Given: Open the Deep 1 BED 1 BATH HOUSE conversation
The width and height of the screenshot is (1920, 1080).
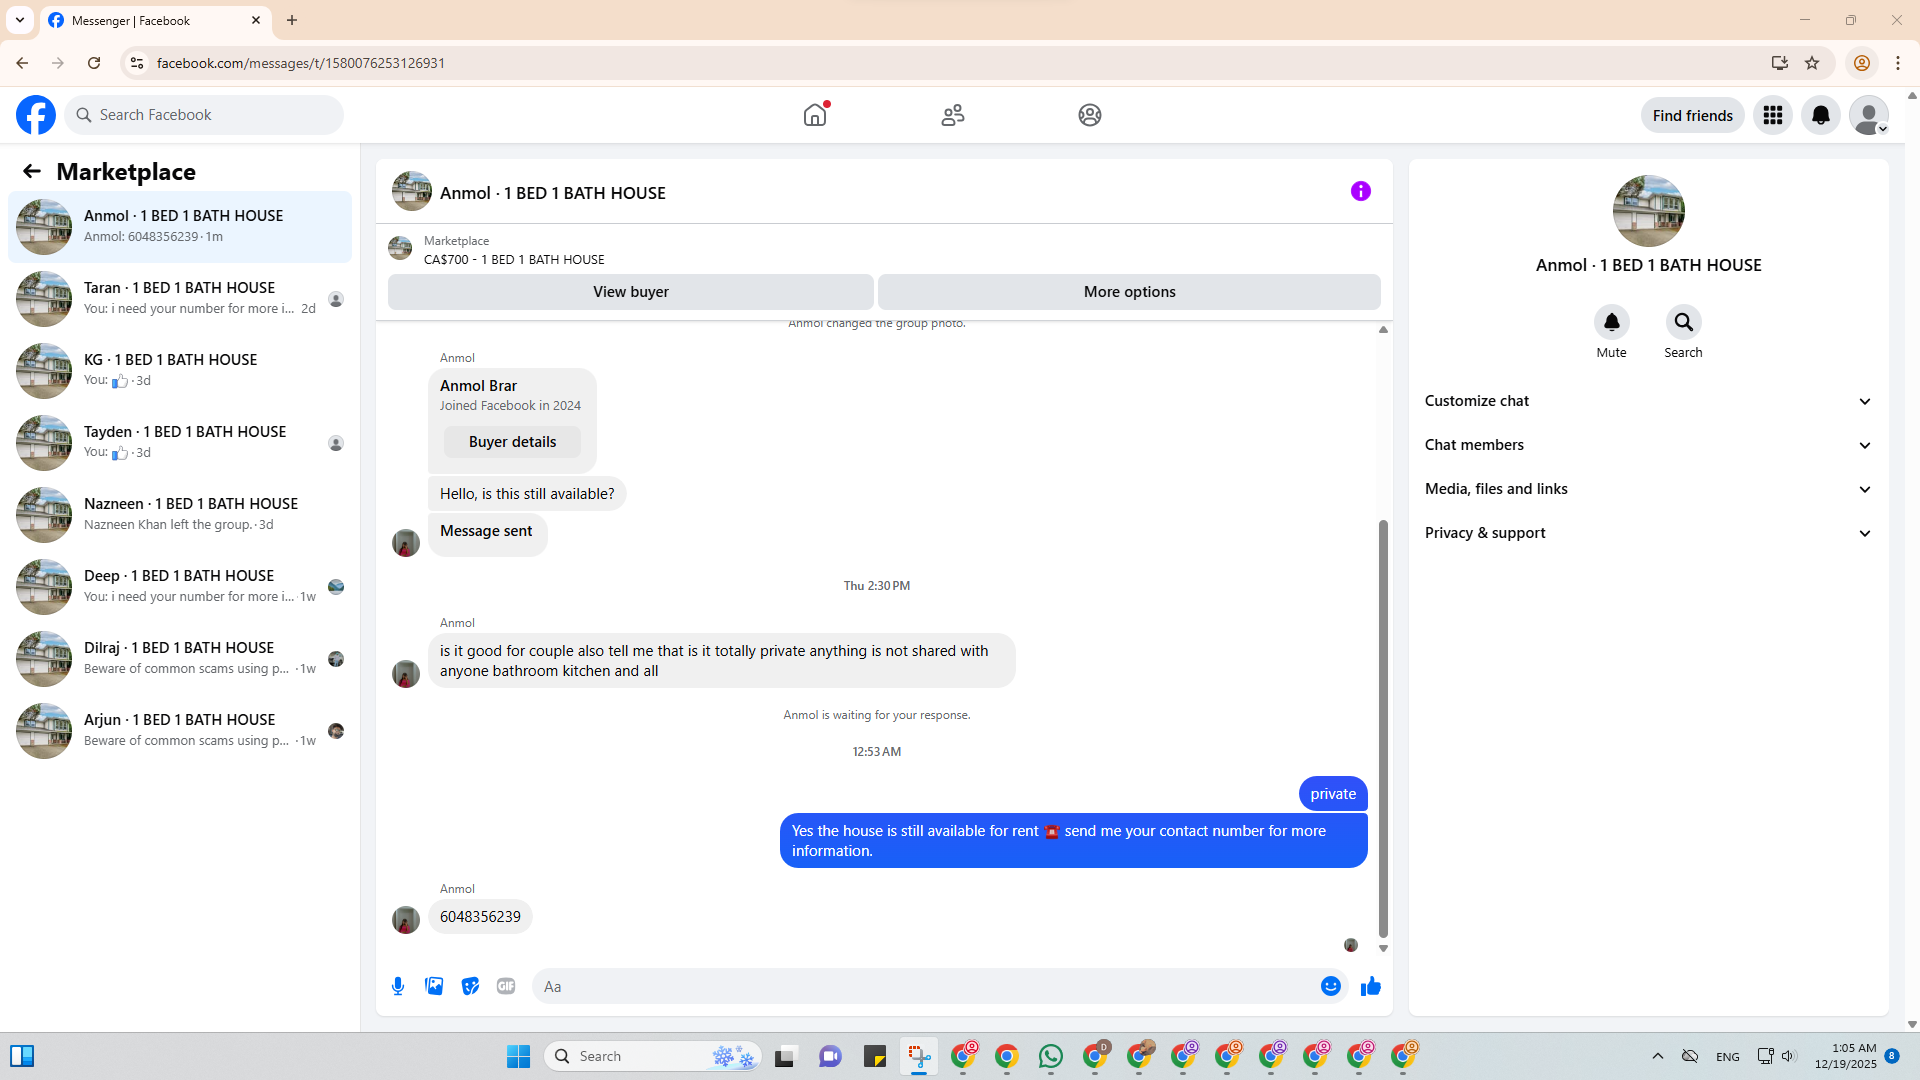Looking at the screenshot, I should tap(180, 586).
